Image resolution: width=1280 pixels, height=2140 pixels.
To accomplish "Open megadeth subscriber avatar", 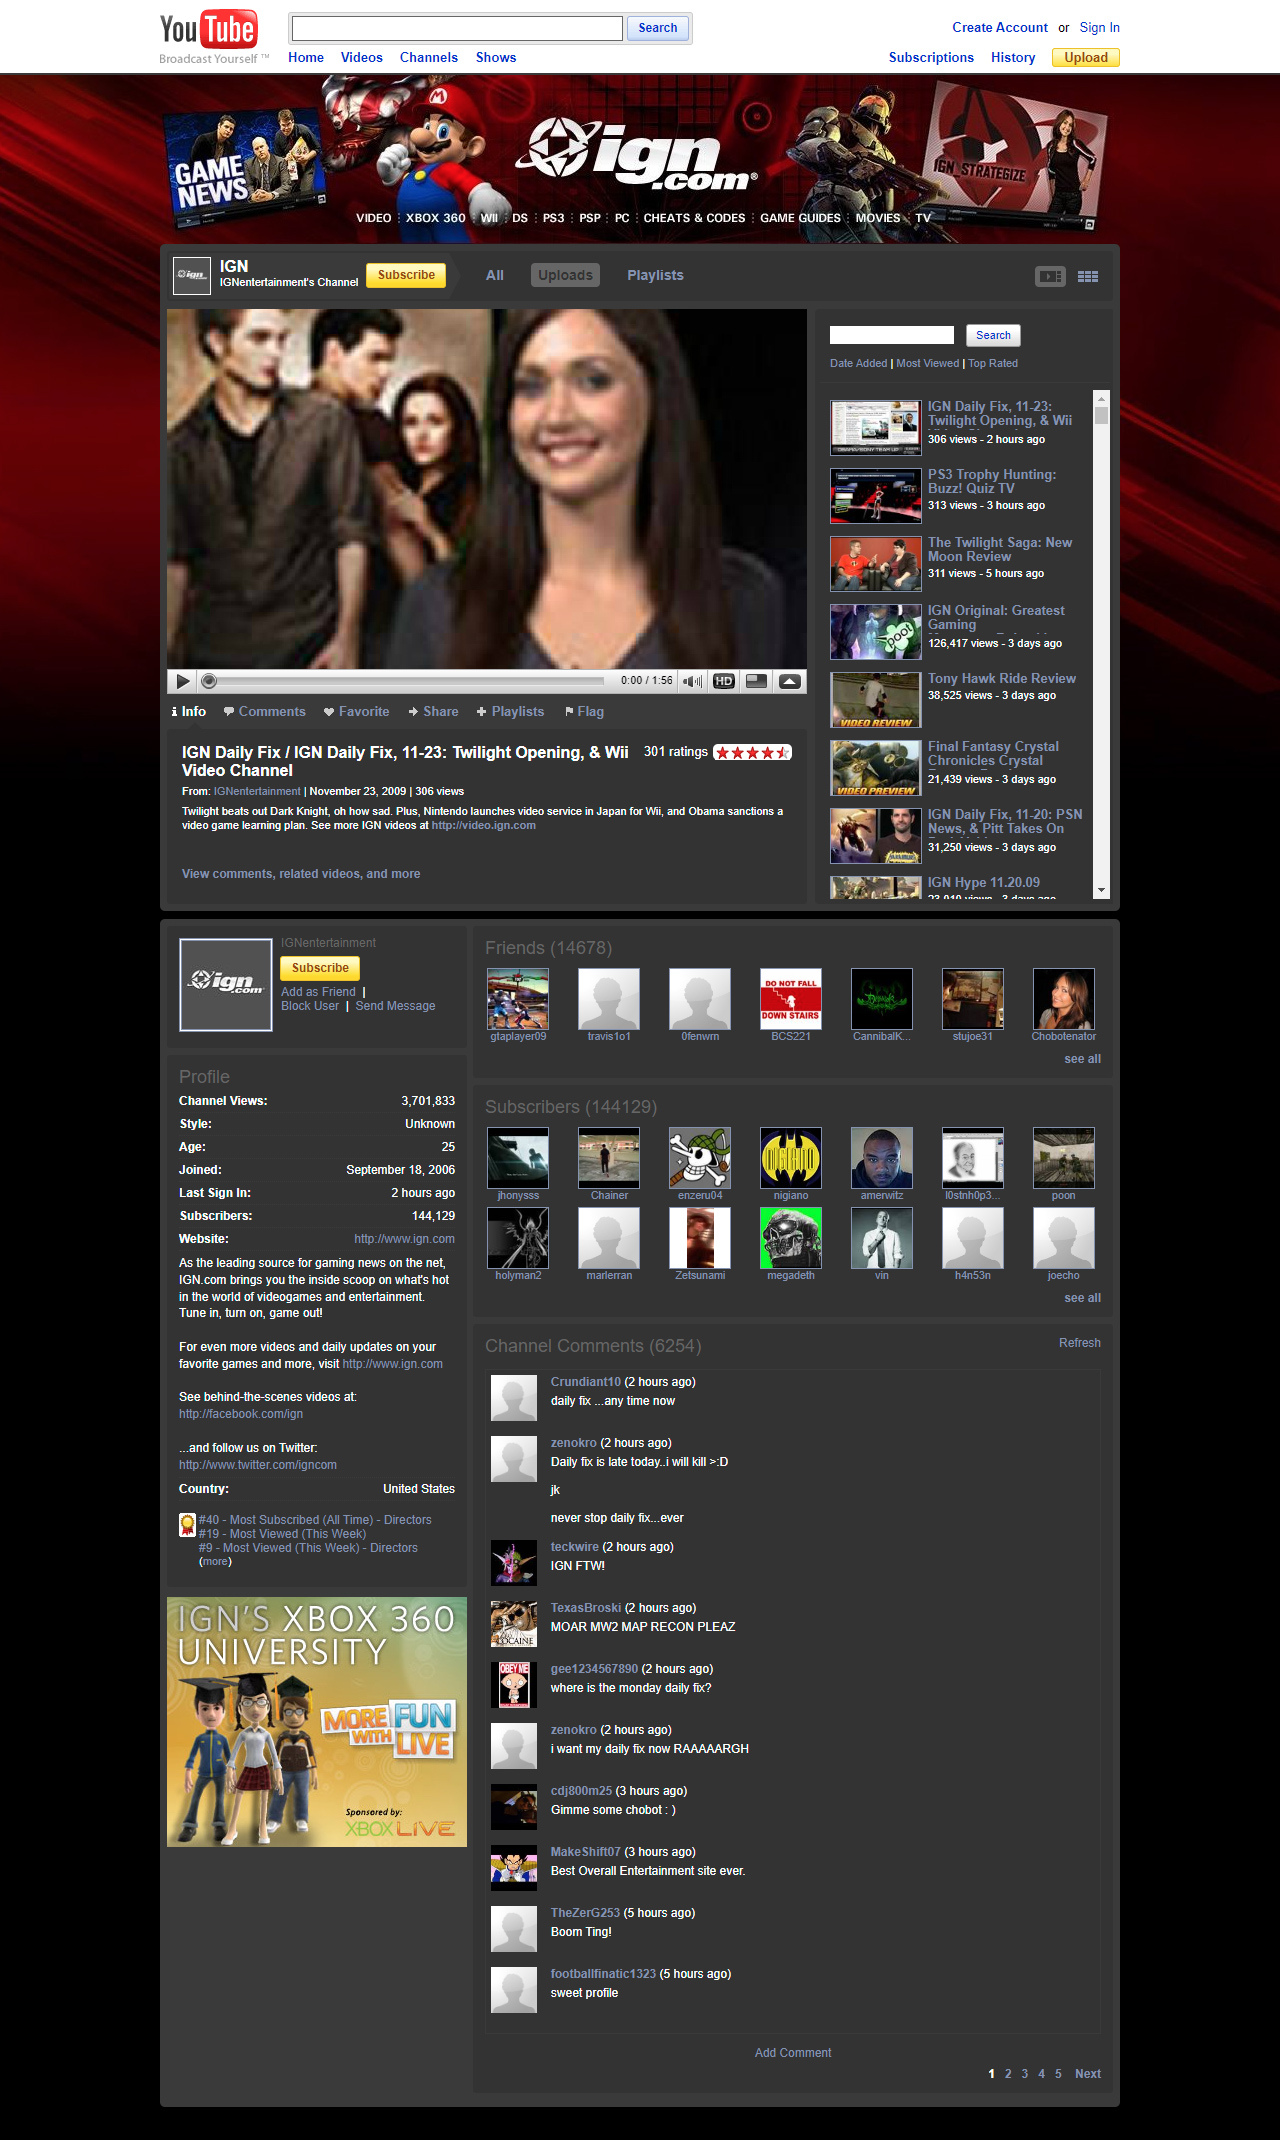I will pos(791,1238).
